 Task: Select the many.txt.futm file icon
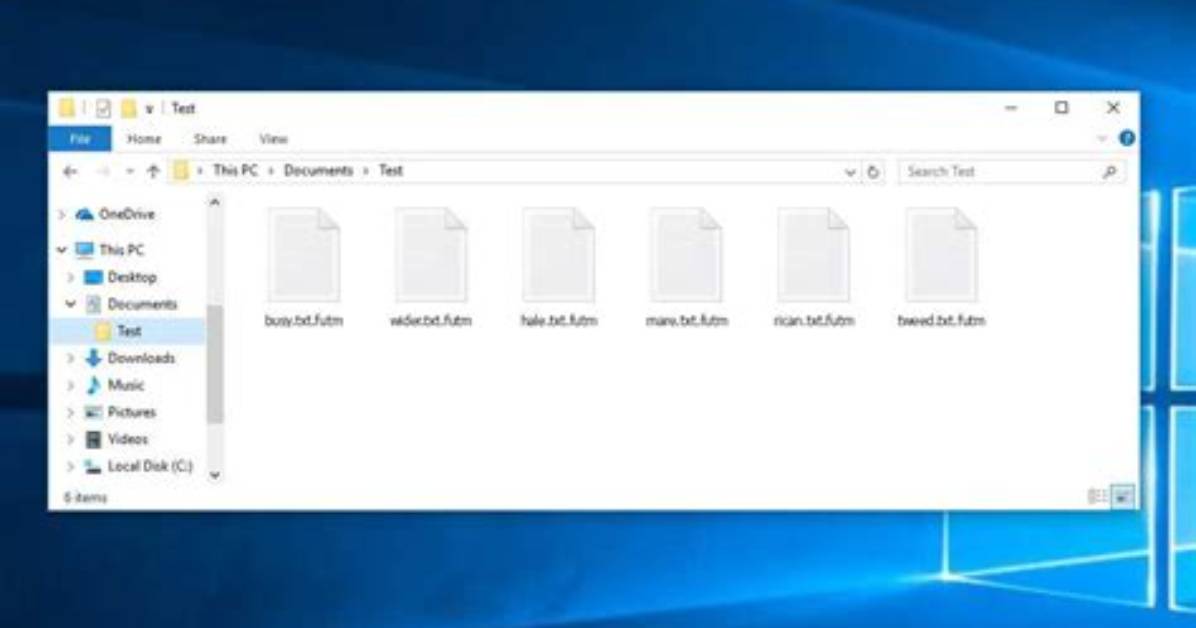coord(686,255)
